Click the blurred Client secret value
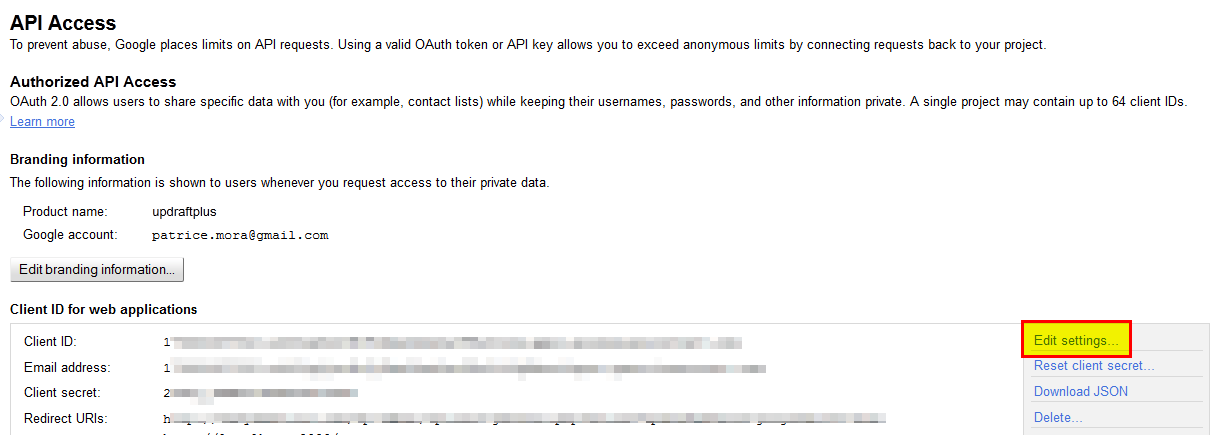 pos(262,393)
